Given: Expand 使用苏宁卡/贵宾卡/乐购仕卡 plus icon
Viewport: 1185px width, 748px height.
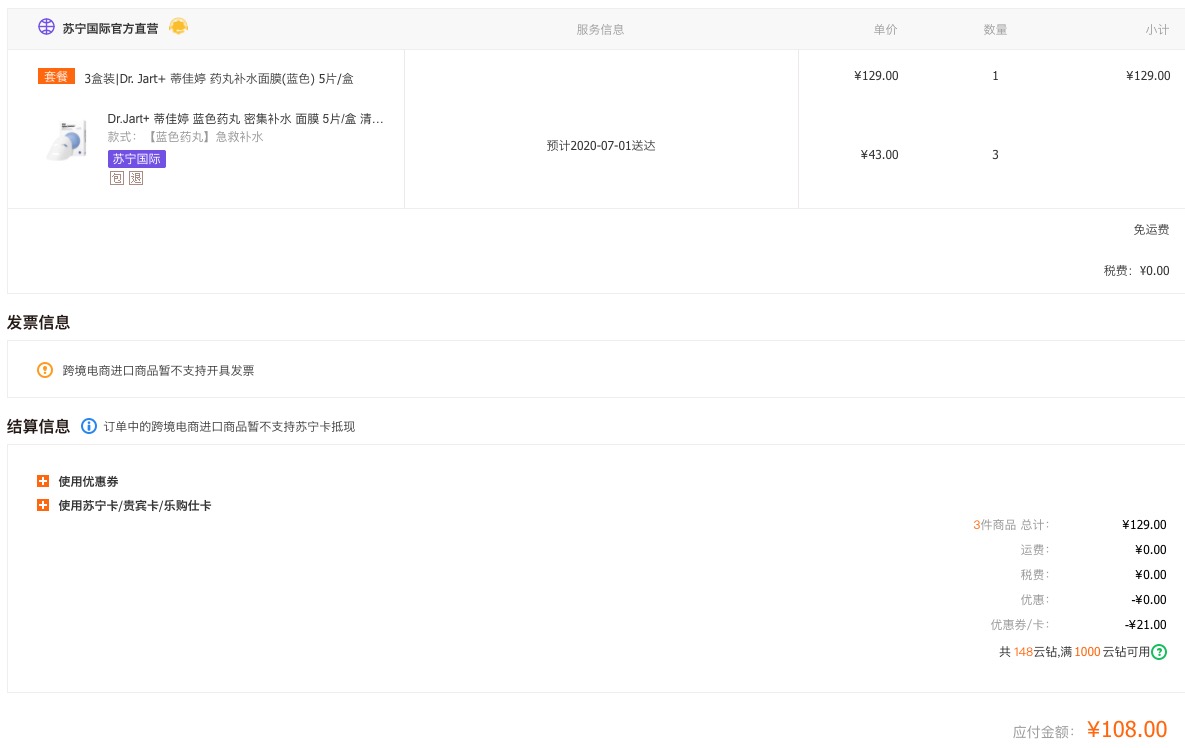Looking at the screenshot, I should coord(43,505).
